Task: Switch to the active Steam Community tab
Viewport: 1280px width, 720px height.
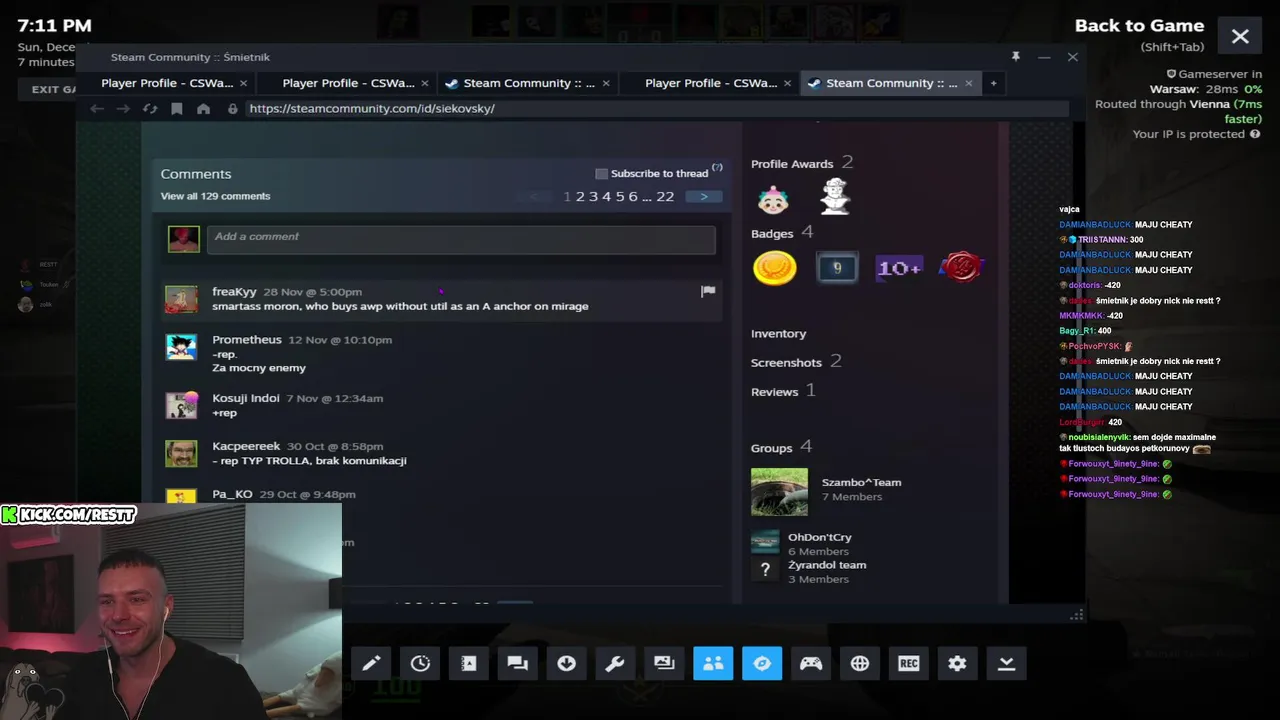Action: pyautogui.click(x=890, y=83)
